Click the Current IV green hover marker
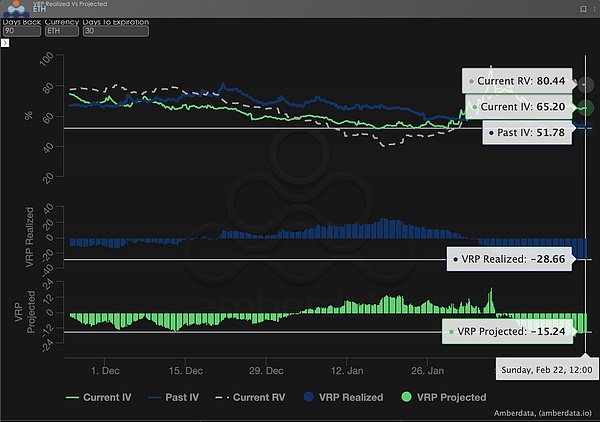The width and height of the screenshot is (600, 422). 586,106
